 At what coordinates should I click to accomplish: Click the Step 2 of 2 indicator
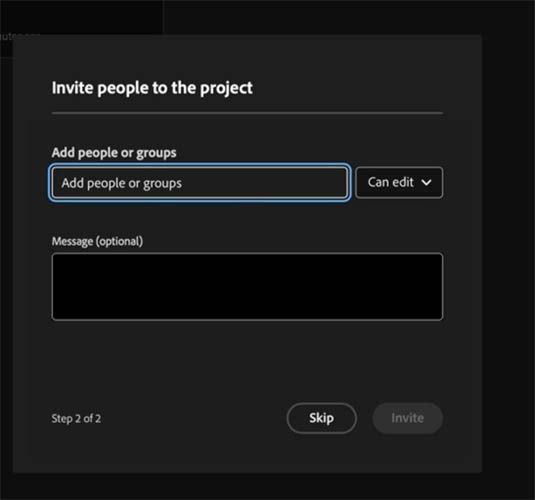[x=76, y=418]
